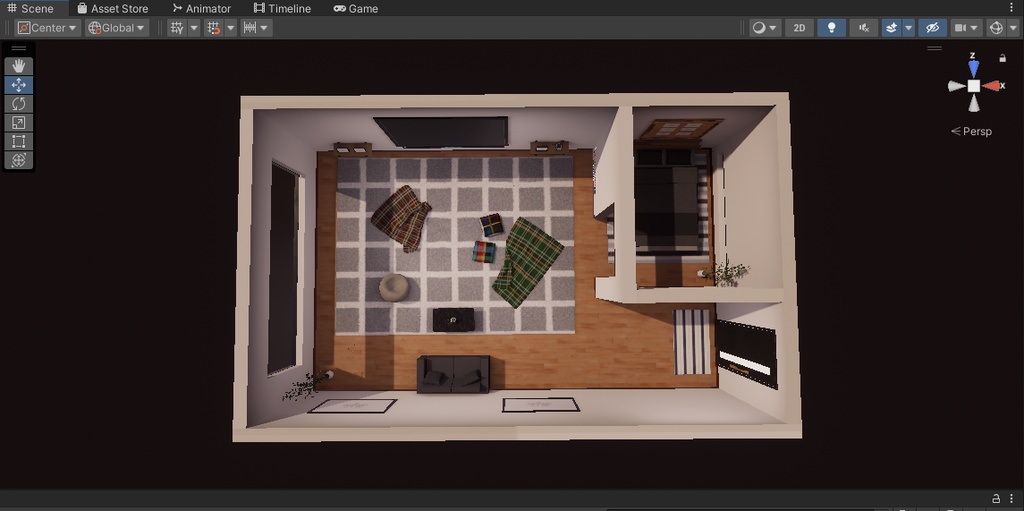The width and height of the screenshot is (1024, 511).
Task: Switch to the Game tab
Action: pyautogui.click(x=356, y=8)
